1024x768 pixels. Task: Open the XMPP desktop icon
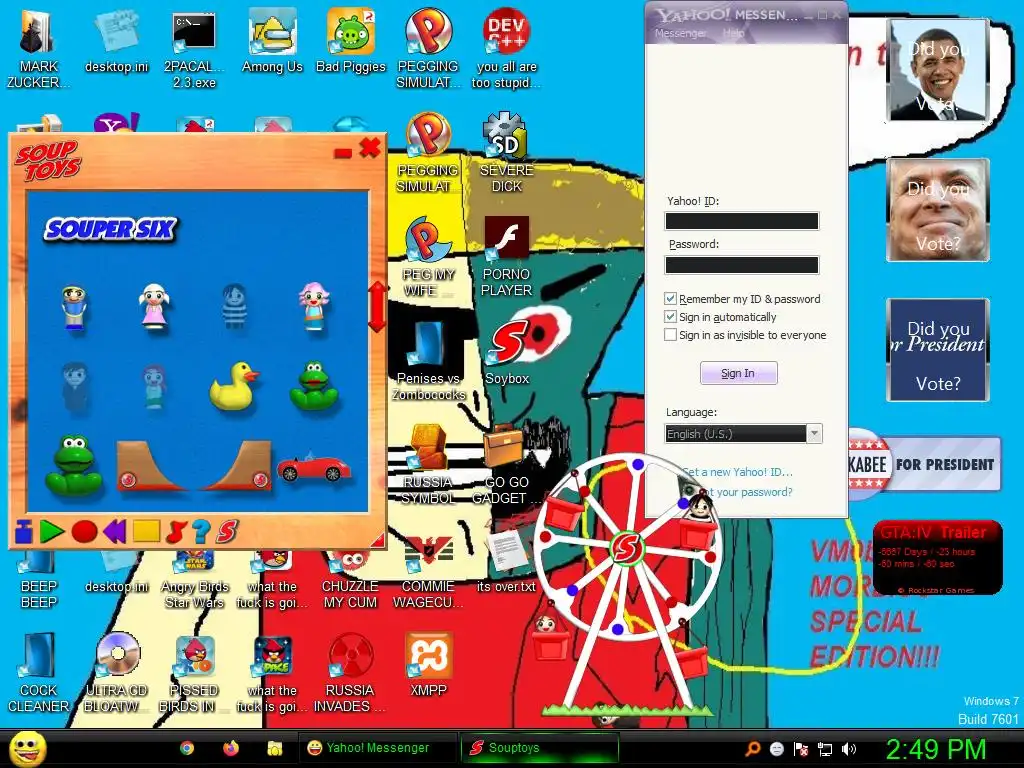point(428,665)
